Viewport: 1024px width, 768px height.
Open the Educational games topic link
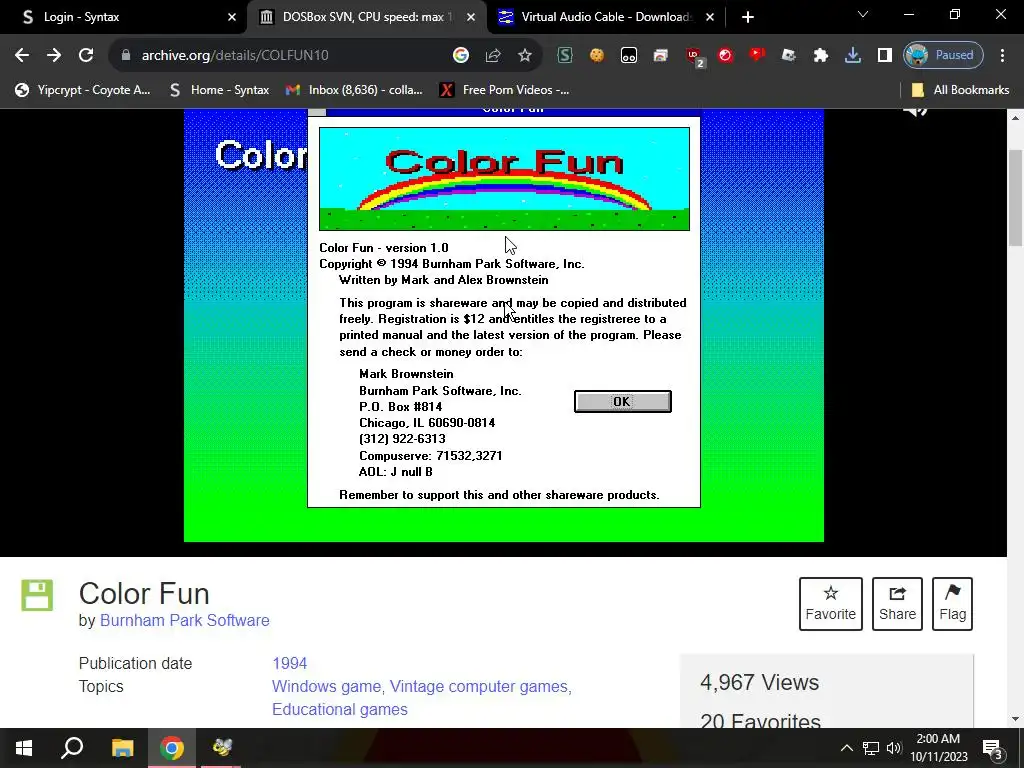340,709
